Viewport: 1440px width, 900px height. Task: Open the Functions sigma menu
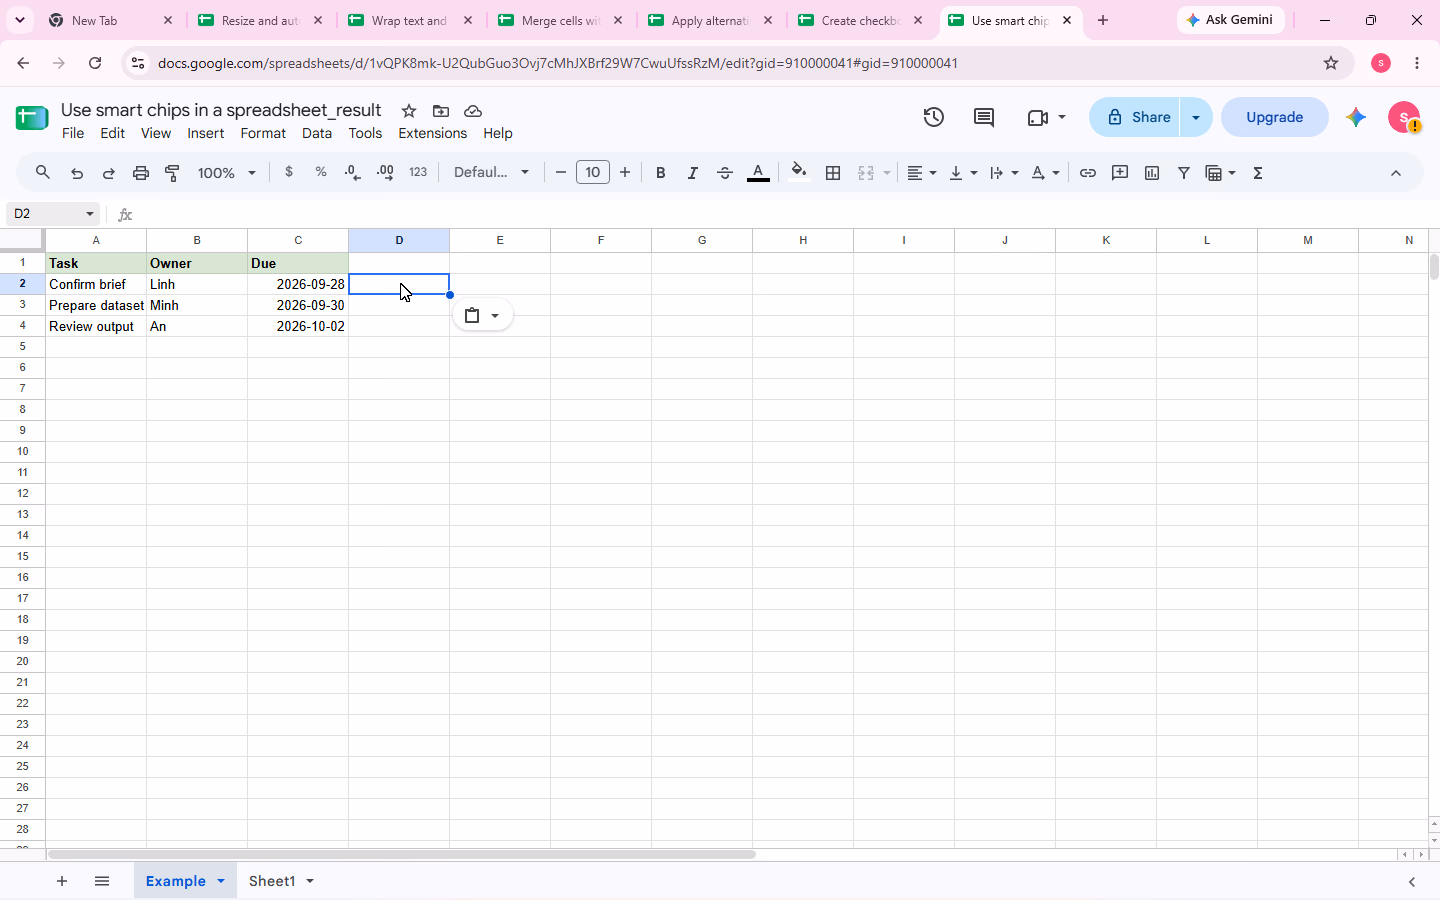click(1258, 173)
